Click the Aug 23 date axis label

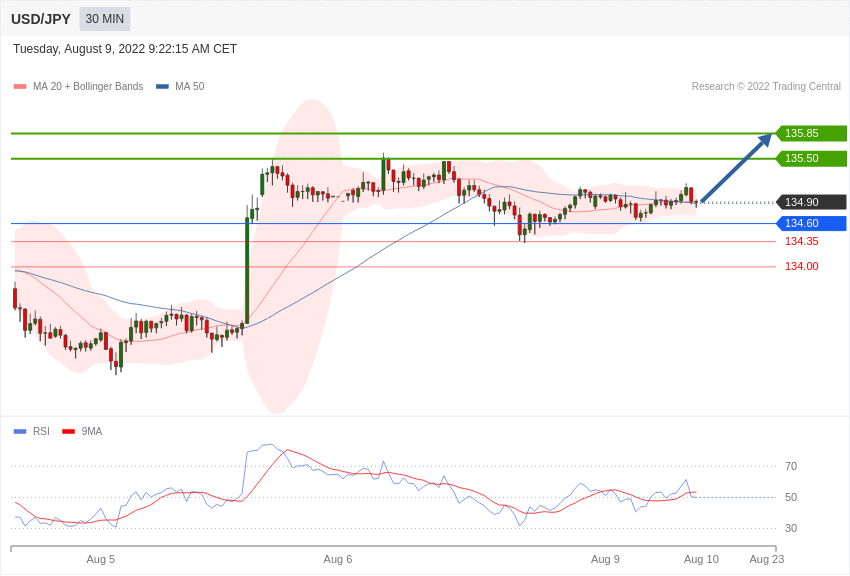[767, 559]
